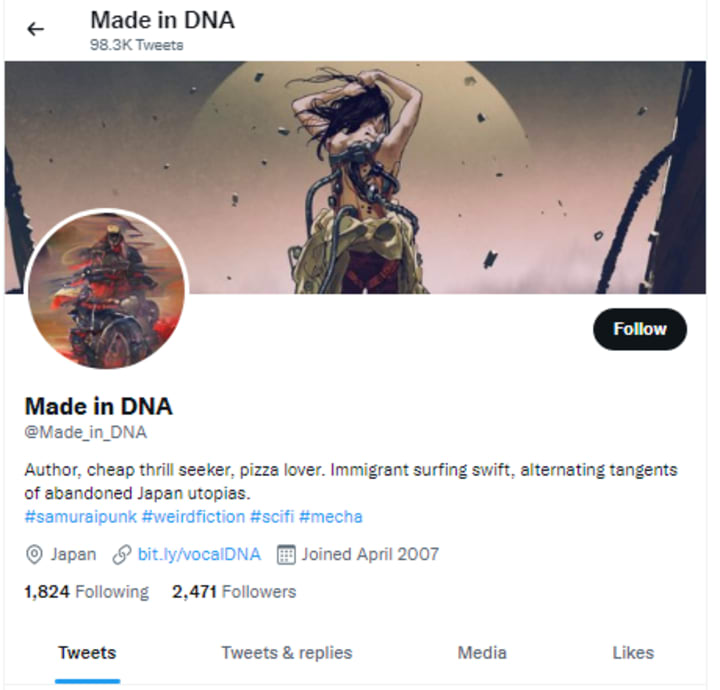The width and height of the screenshot is (720, 690).
Task: Switch to the Likes tab
Action: 633,653
